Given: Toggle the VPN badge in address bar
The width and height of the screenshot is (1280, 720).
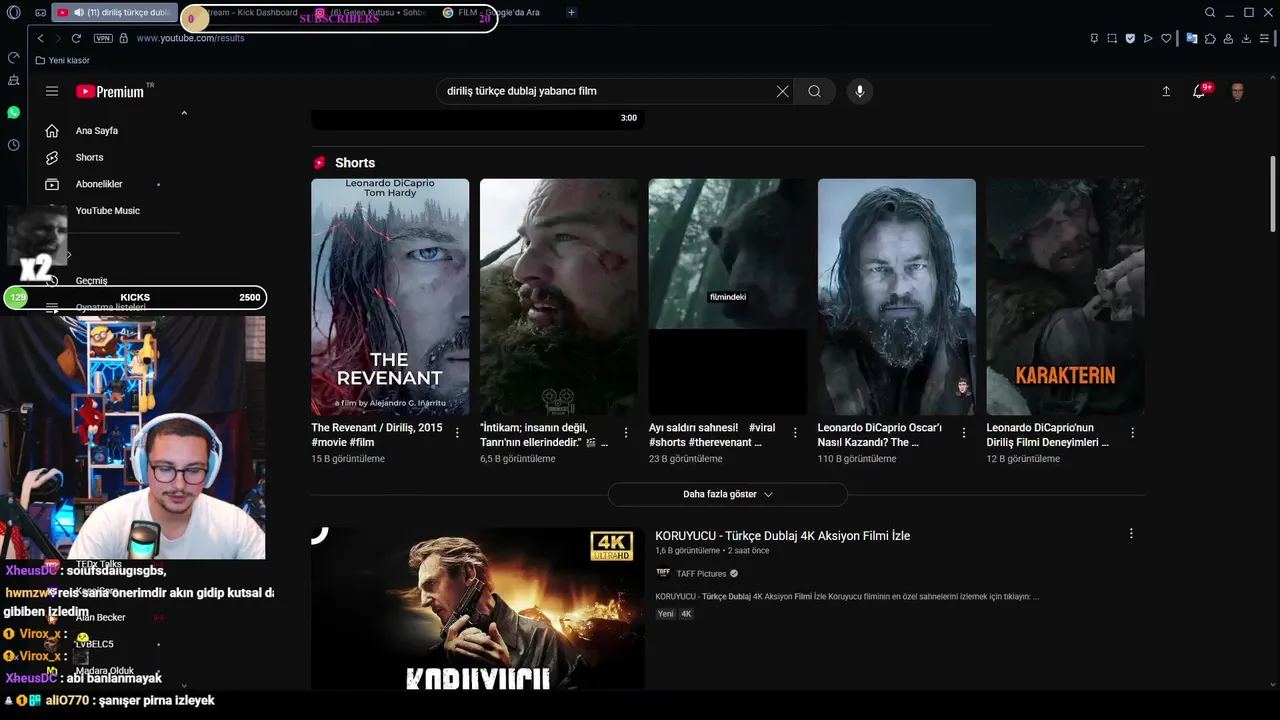Looking at the screenshot, I should [x=103, y=38].
